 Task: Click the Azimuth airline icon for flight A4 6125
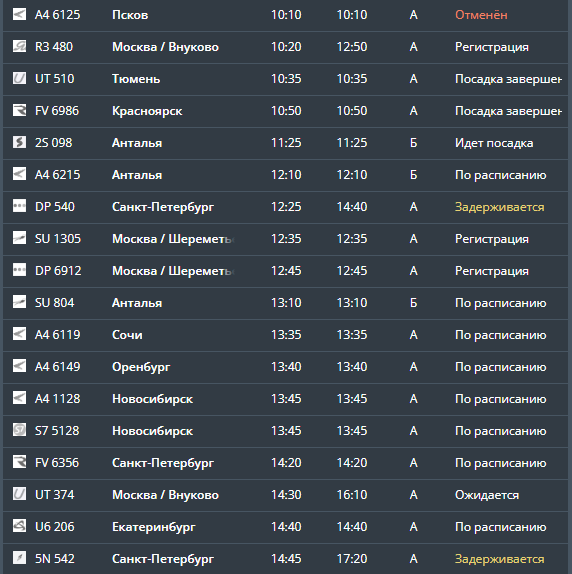point(19,15)
